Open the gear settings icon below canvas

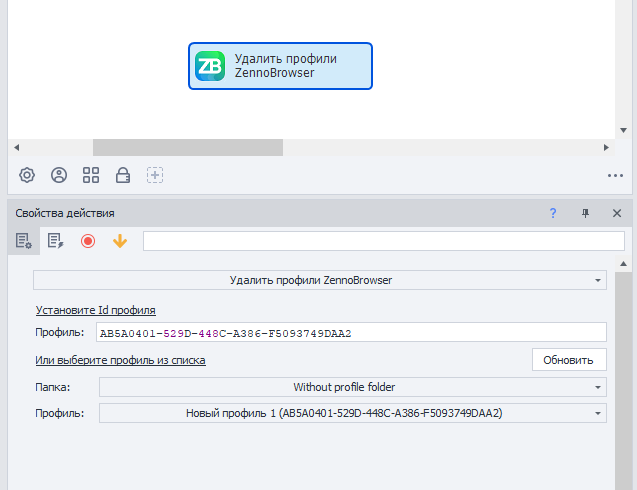tap(27, 176)
